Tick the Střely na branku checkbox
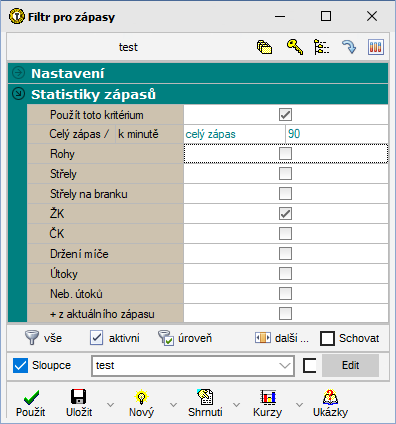The width and height of the screenshot is (396, 424). 285,194
